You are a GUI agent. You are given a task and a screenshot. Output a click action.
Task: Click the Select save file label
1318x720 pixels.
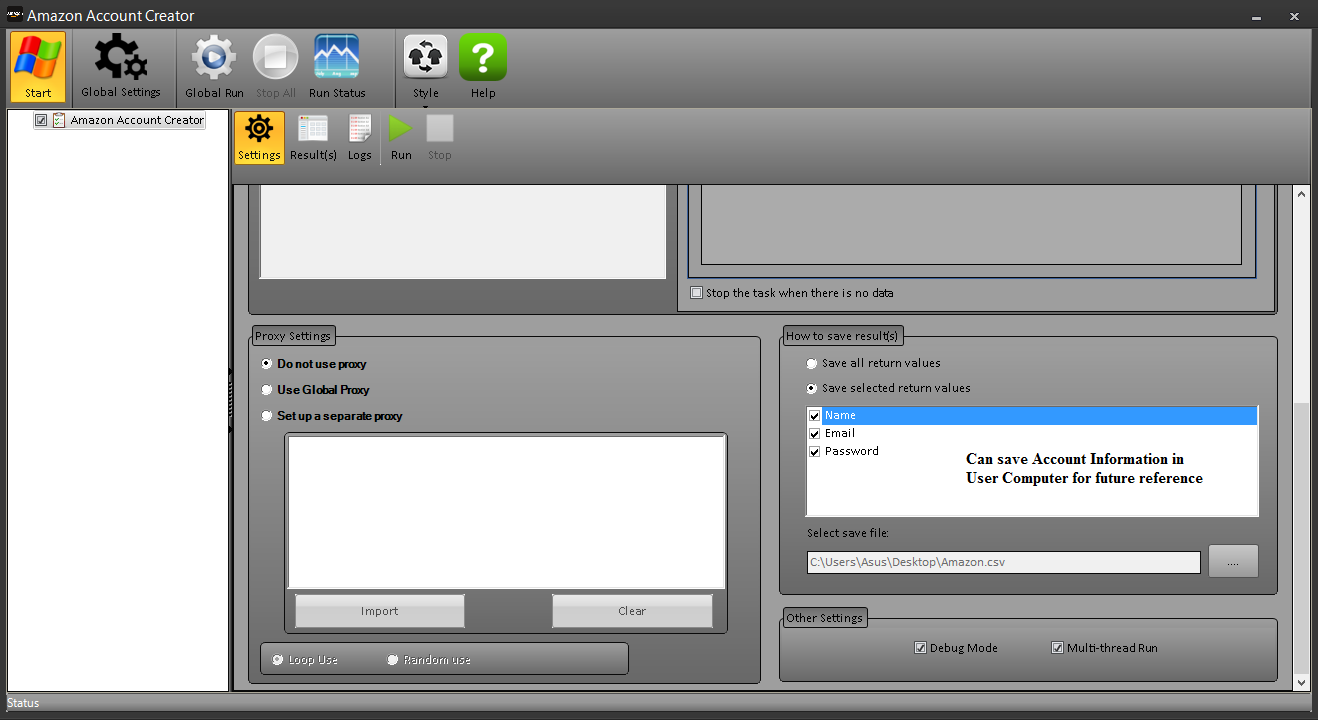[848, 533]
